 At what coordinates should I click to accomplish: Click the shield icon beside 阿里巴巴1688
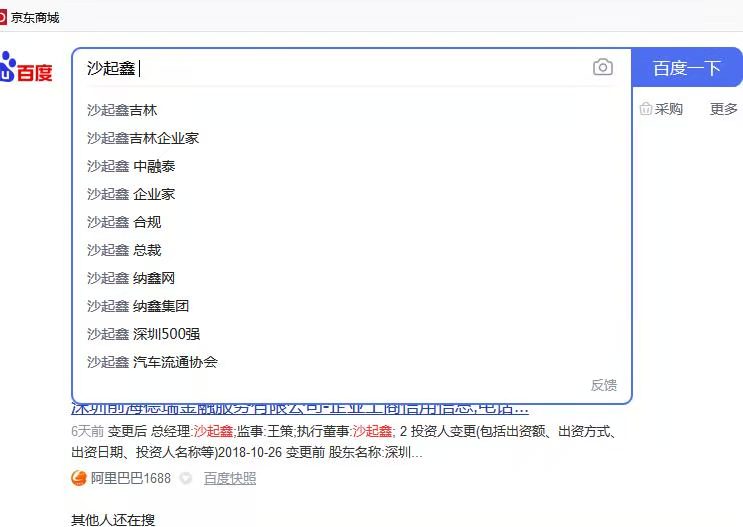coord(186,478)
